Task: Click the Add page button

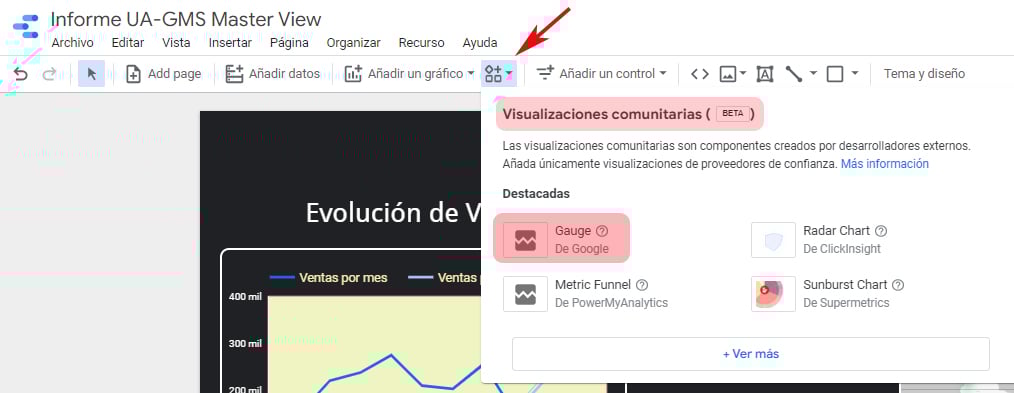Action: click(164, 74)
